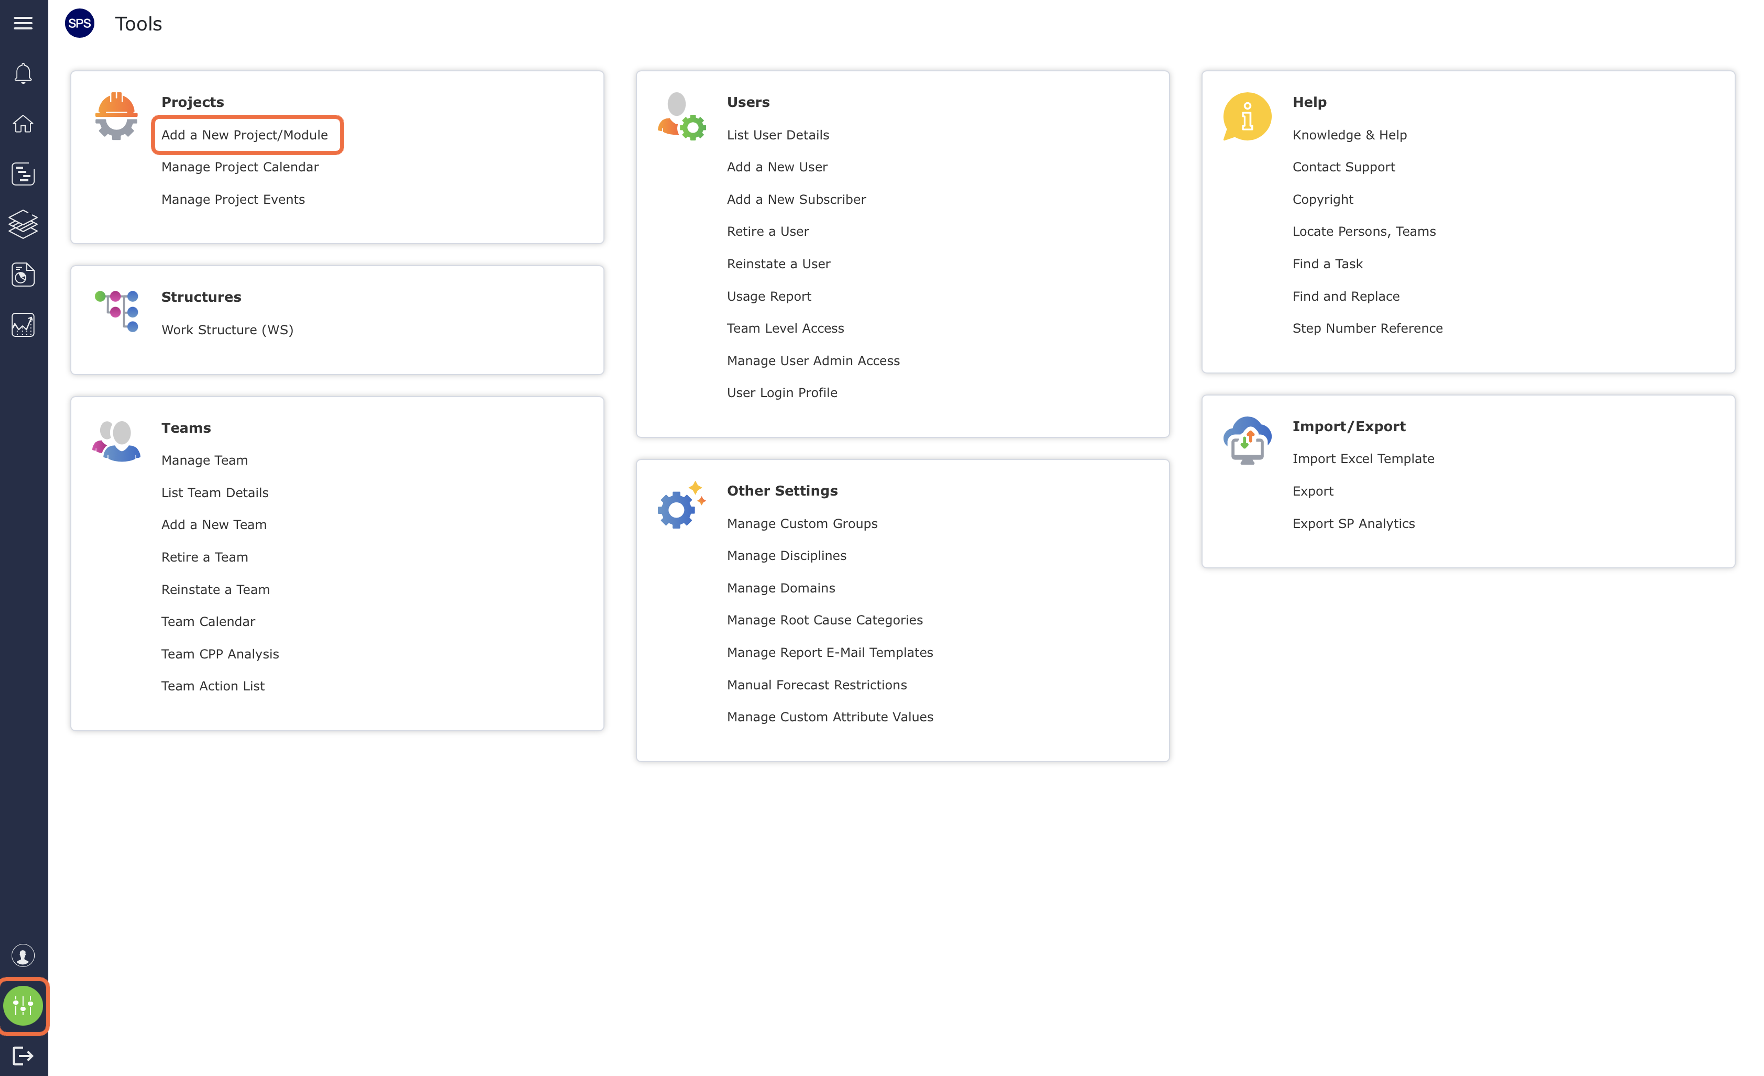Go to the home icon in the sidebar
Image resolution: width=1764 pixels, height=1076 pixels.
tap(23, 124)
